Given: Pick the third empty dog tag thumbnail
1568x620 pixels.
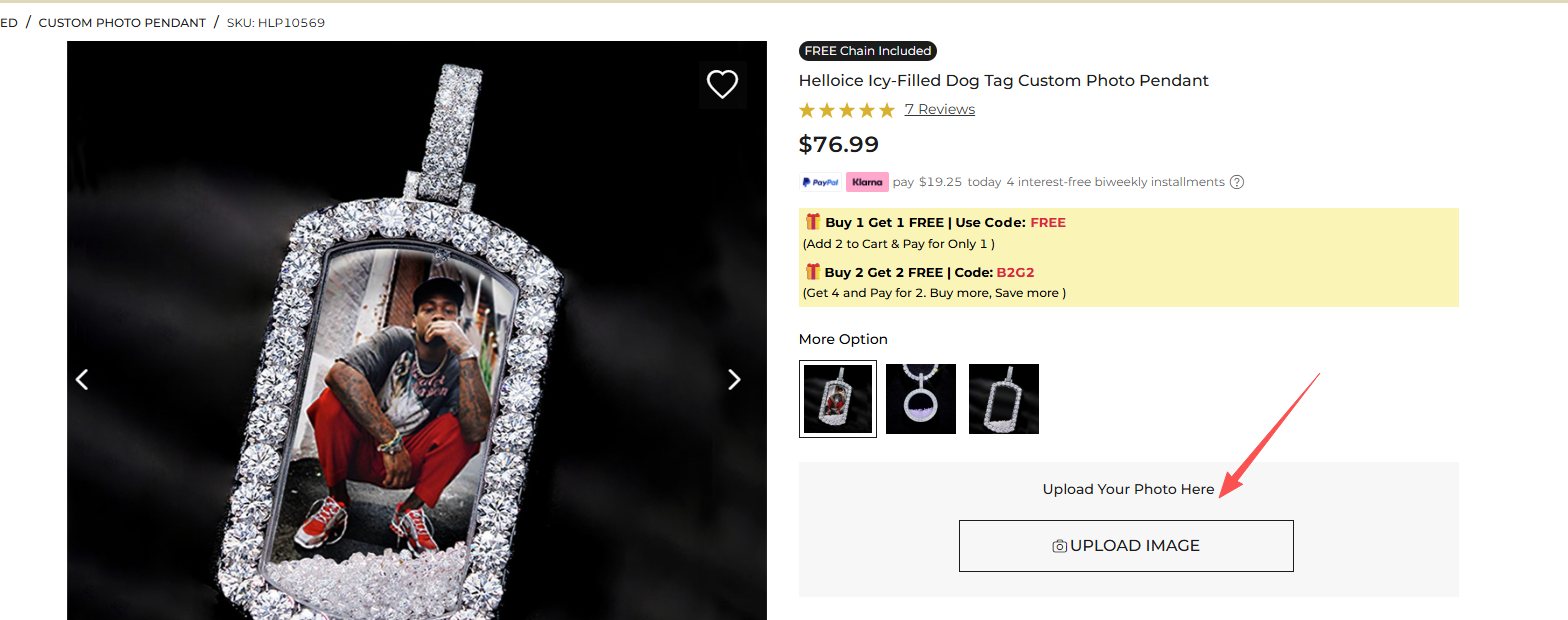Looking at the screenshot, I should click(1004, 399).
